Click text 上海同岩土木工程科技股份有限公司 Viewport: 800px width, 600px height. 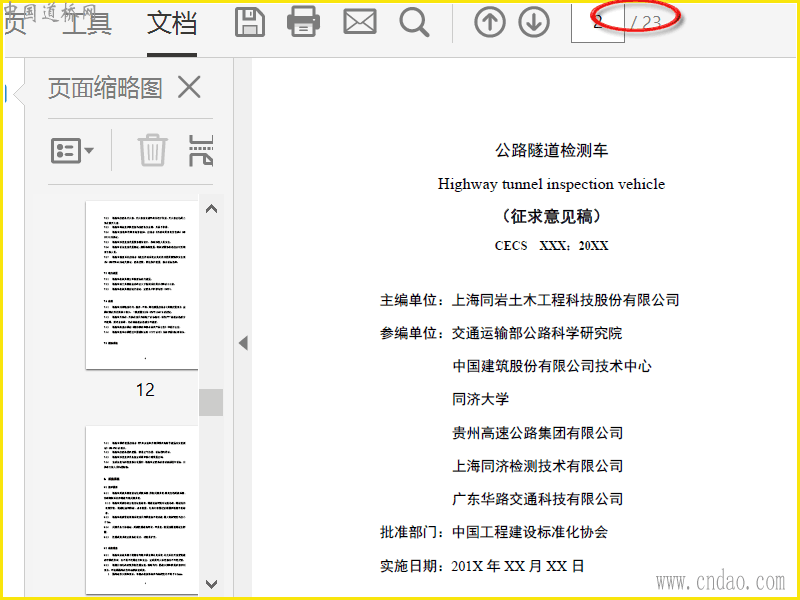coord(566,300)
